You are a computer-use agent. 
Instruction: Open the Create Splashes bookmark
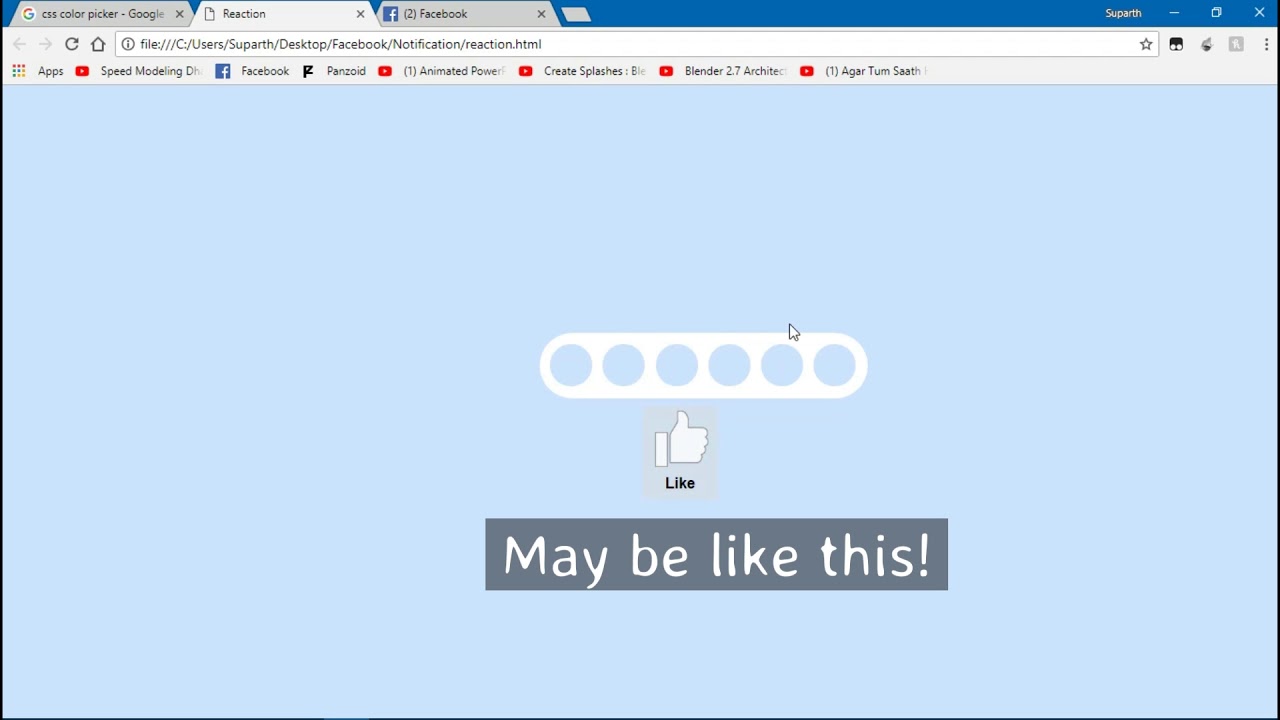(582, 71)
